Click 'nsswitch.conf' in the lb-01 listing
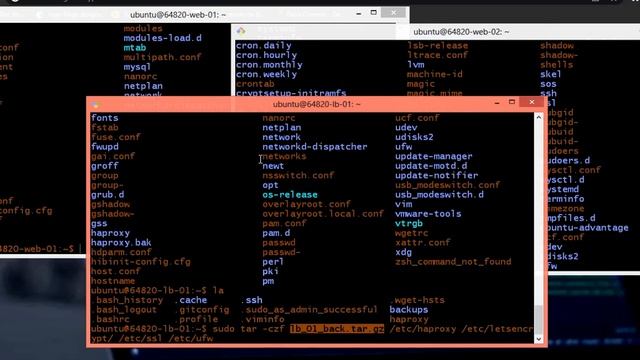Viewport: 640px width, 360px height. point(298,176)
